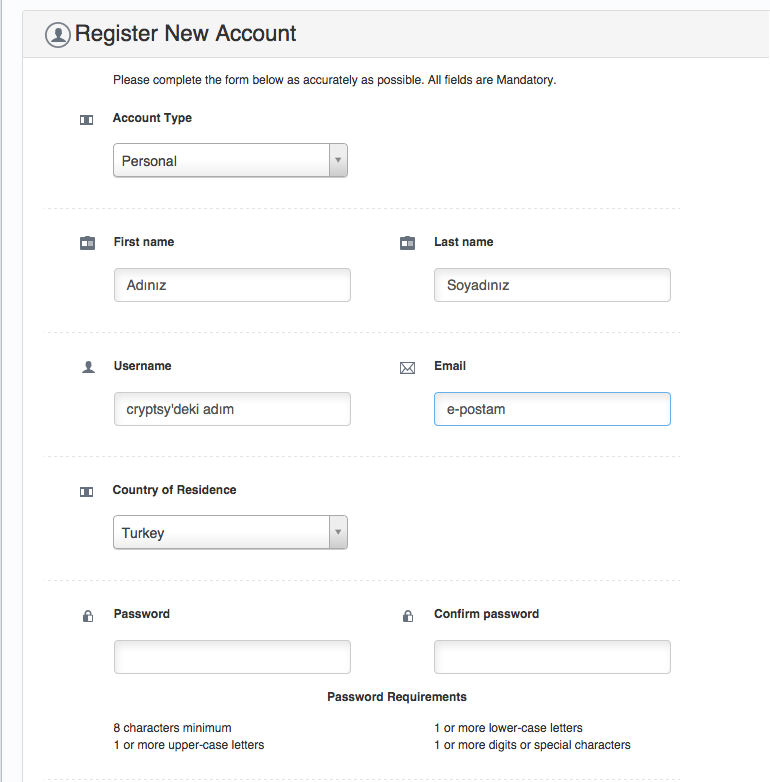The image size is (770, 782).
Task: Click the icon next to Account Type
Action: point(86,120)
